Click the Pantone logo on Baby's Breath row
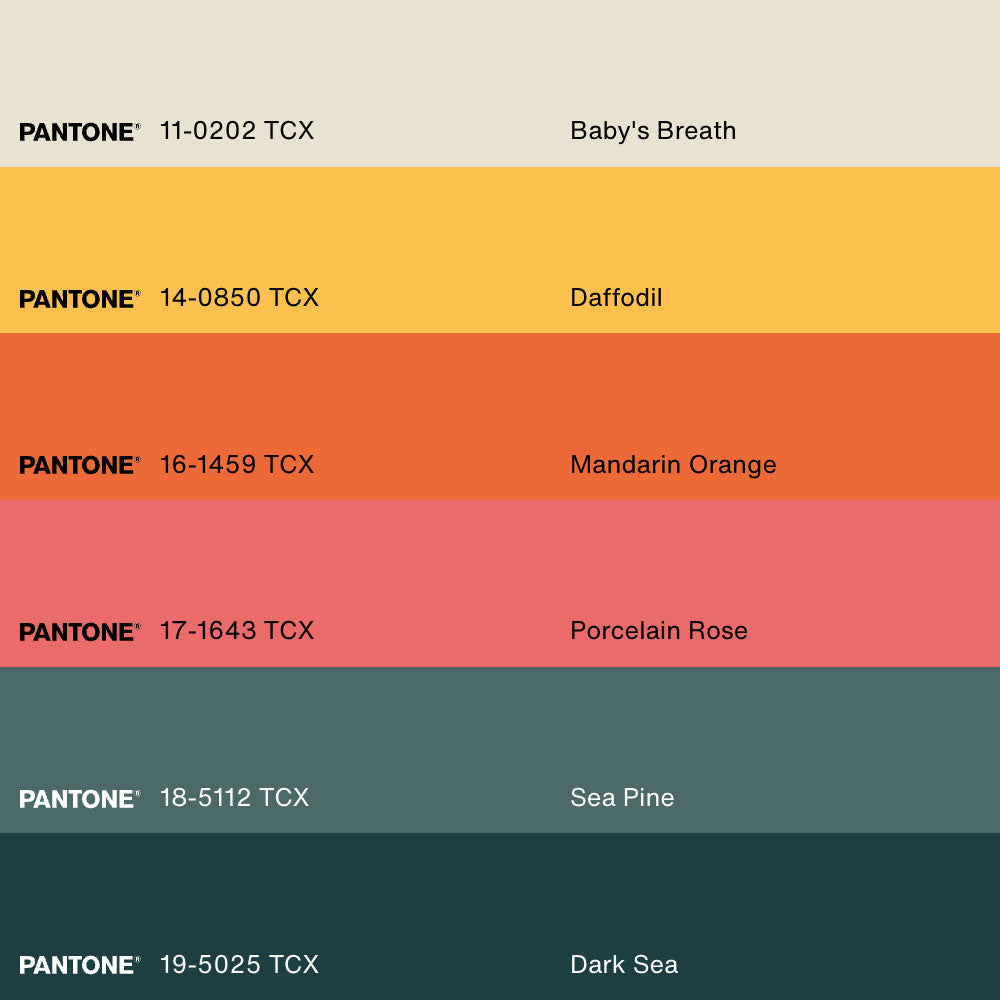Viewport: 1000px width, 1000px height. point(79,132)
